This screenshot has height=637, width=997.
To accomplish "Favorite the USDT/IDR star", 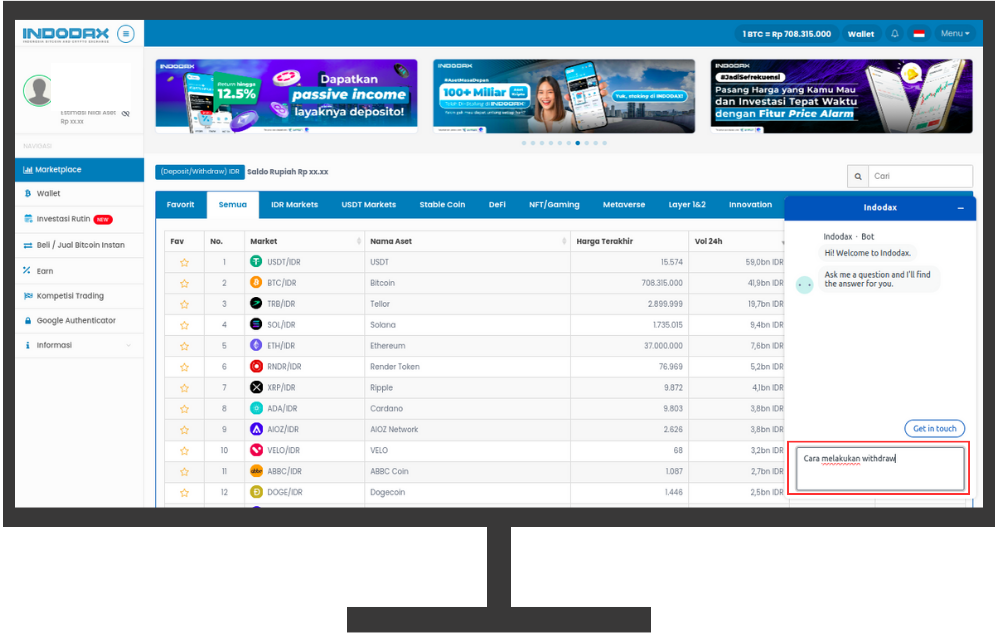I will [184, 262].
